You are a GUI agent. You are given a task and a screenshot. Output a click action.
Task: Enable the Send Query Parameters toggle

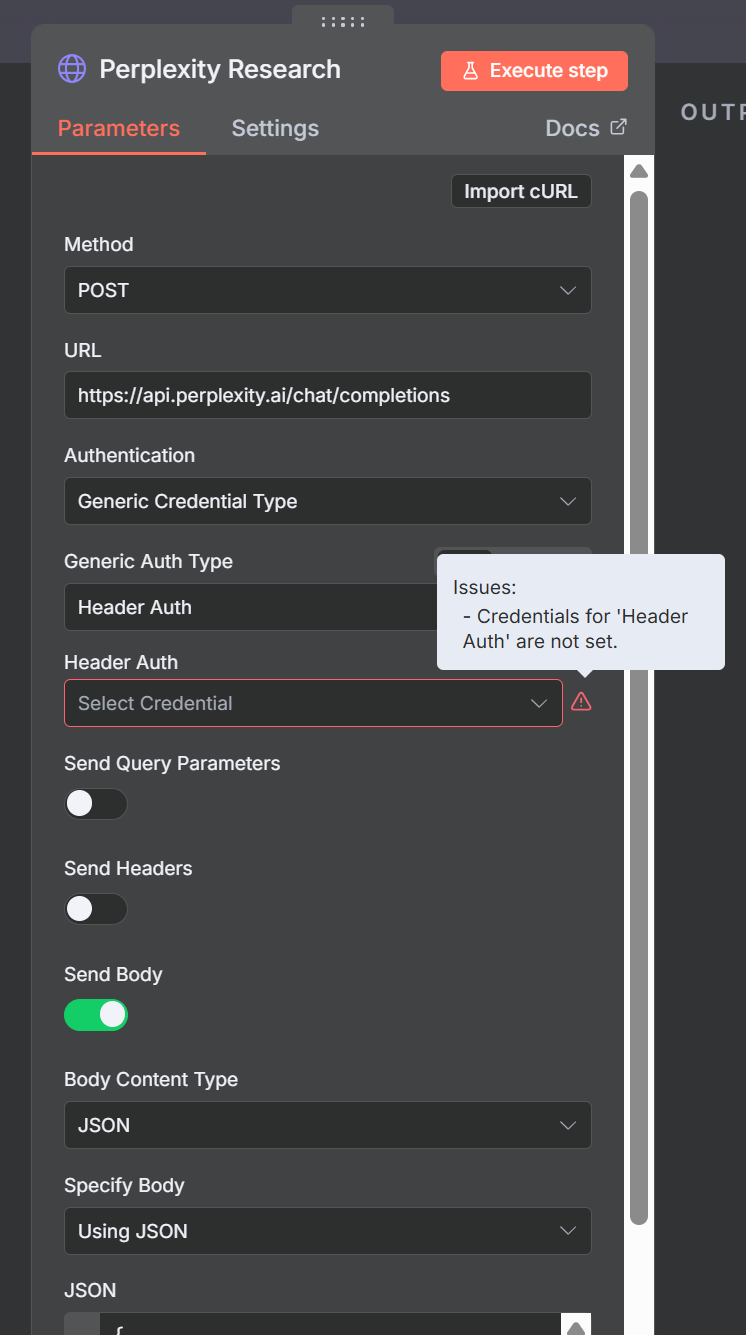coord(96,804)
